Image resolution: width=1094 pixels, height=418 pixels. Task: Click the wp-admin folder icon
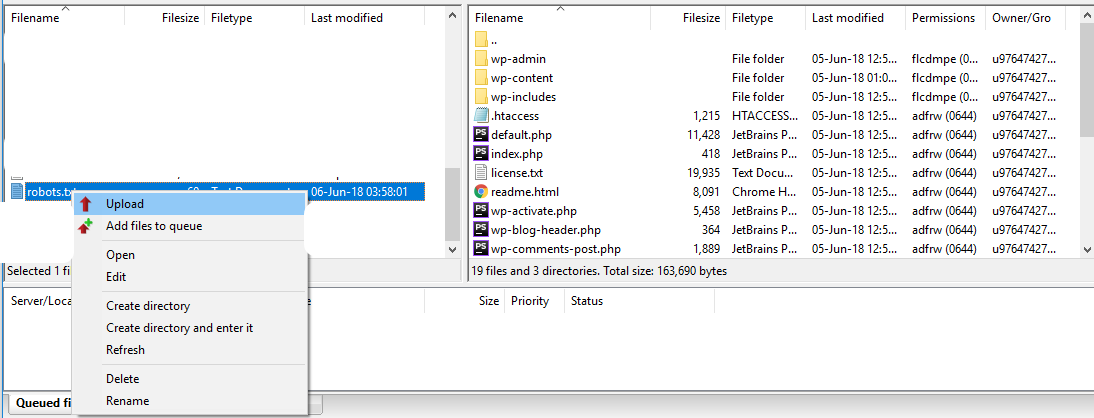tap(481, 59)
